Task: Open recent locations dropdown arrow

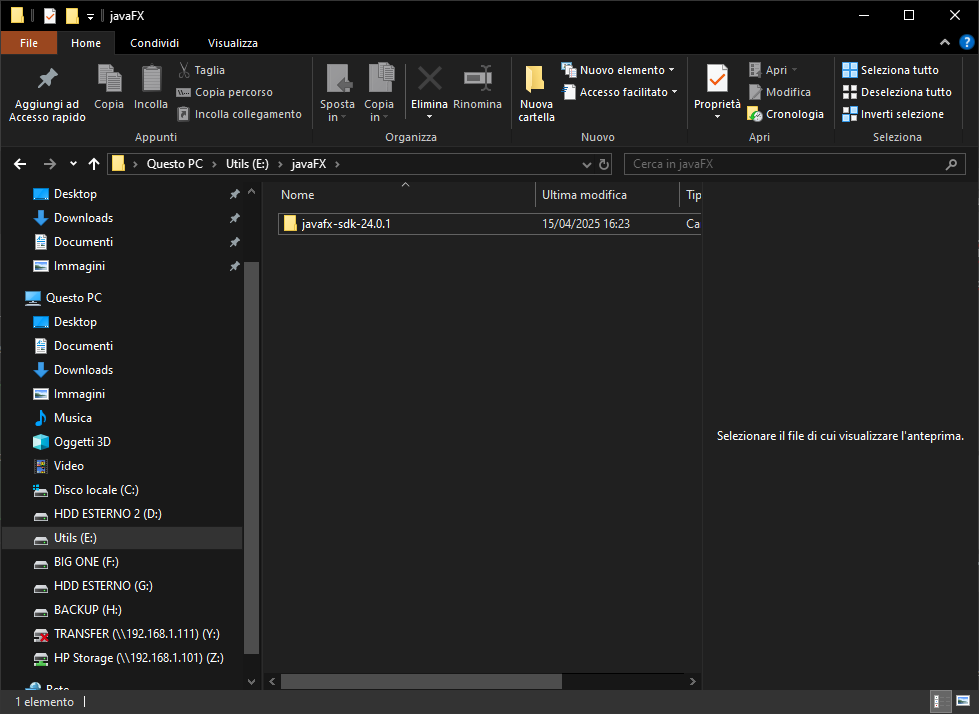Action: click(73, 164)
